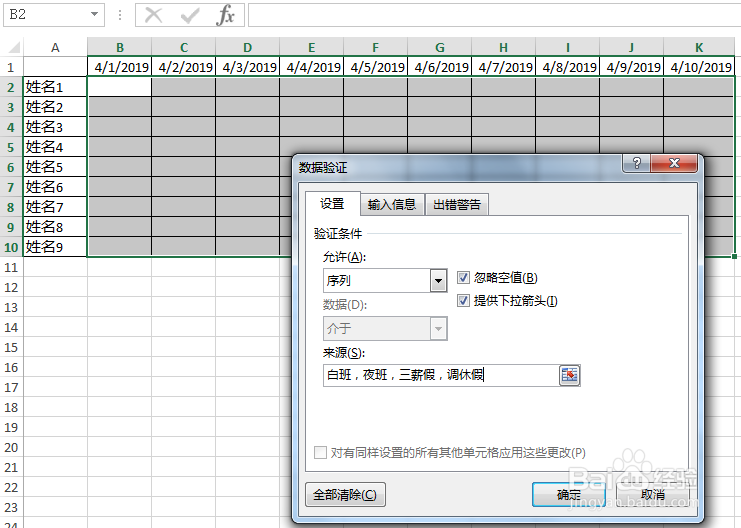Select row 2 header
The width and height of the screenshot is (741, 528).
(11, 87)
